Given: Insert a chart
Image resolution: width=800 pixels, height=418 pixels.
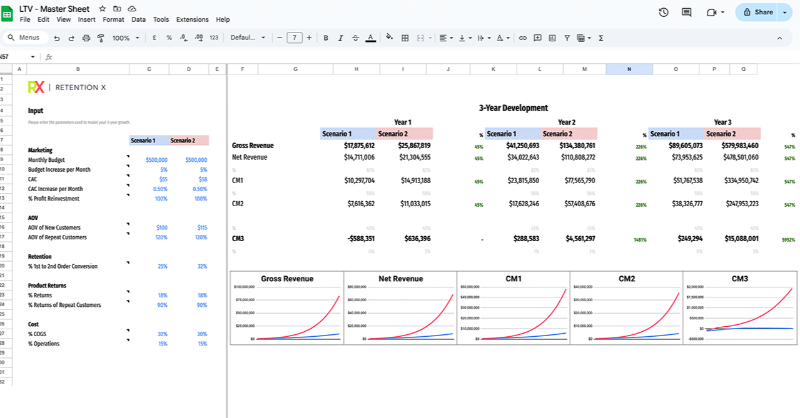Looking at the screenshot, I should [552, 38].
